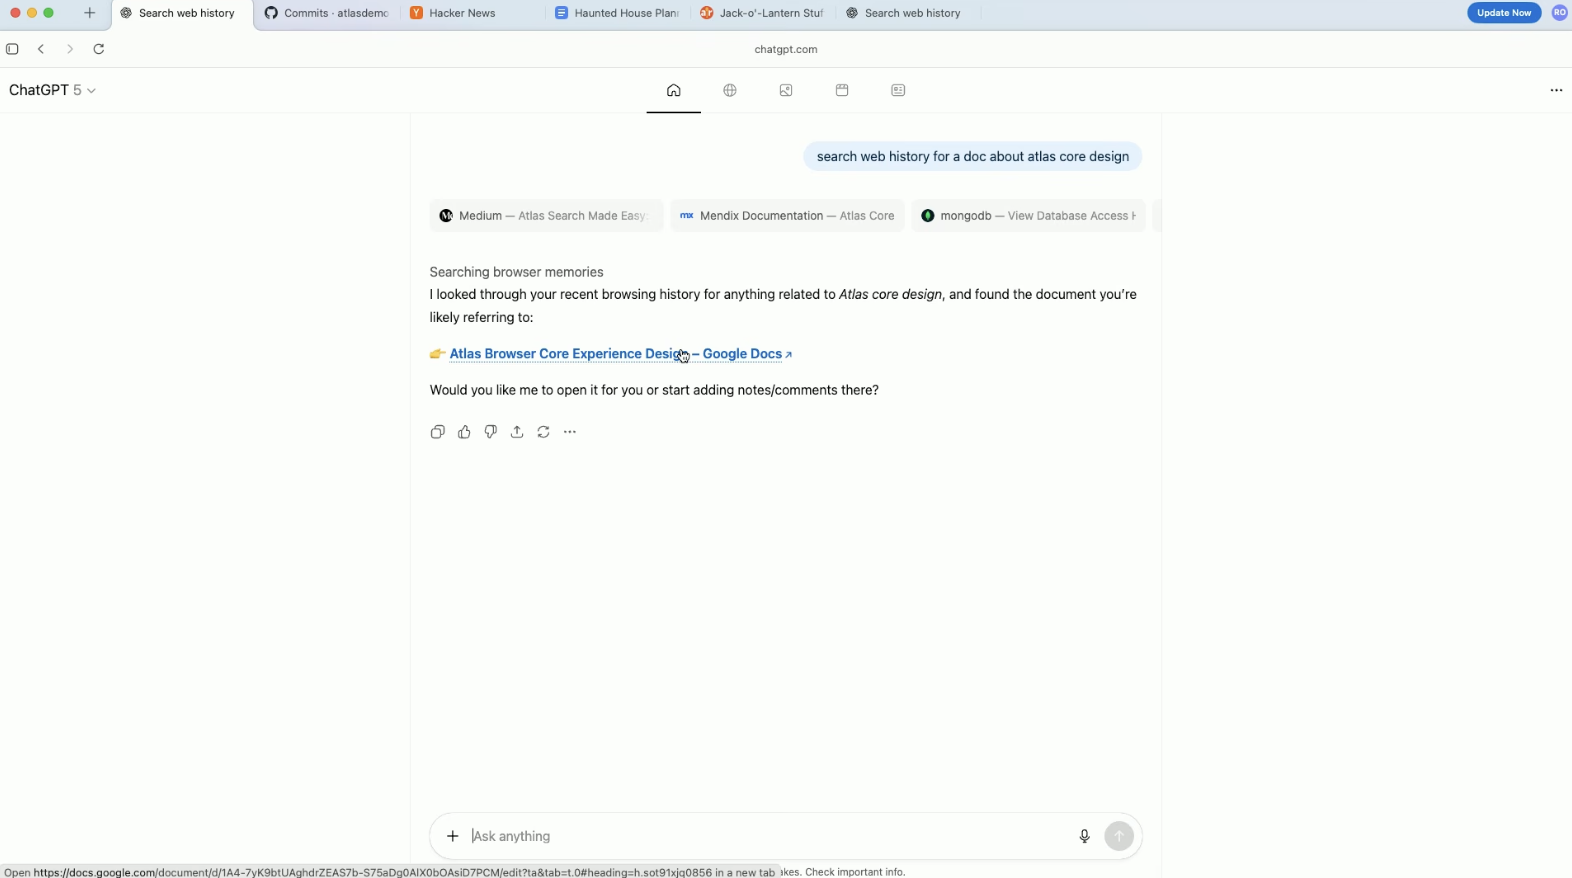Open a new tab with plus icon
The height and width of the screenshot is (878, 1572).
90,13
